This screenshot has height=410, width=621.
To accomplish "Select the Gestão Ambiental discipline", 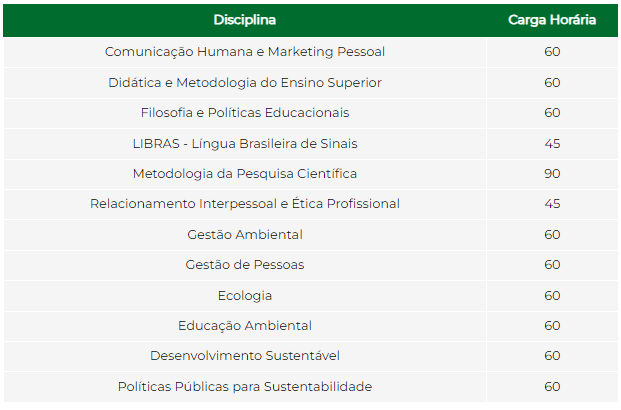I will pyautogui.click(x=244, y=234).
